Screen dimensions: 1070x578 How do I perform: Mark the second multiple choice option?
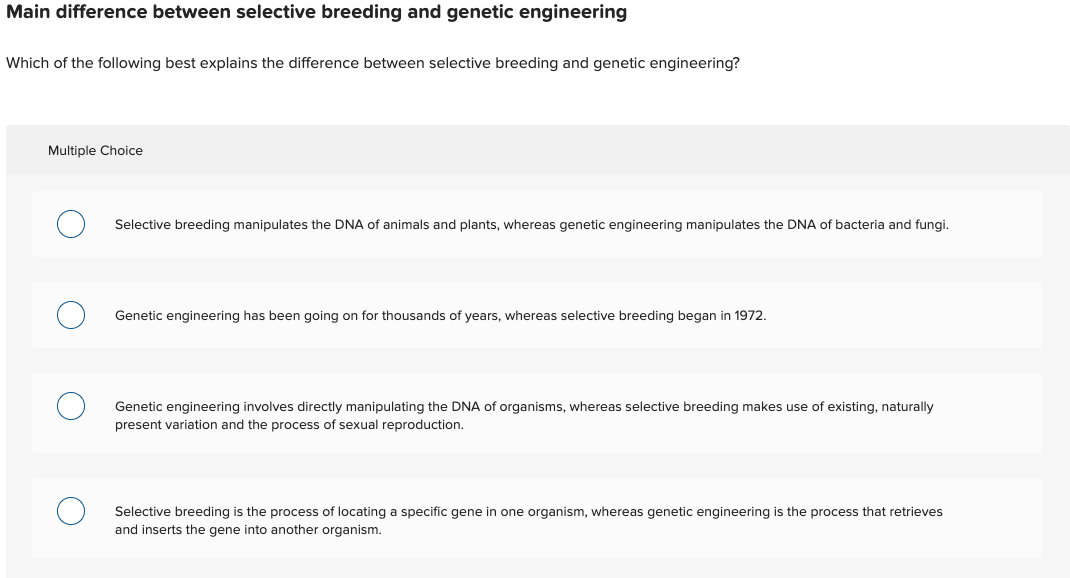70,315
